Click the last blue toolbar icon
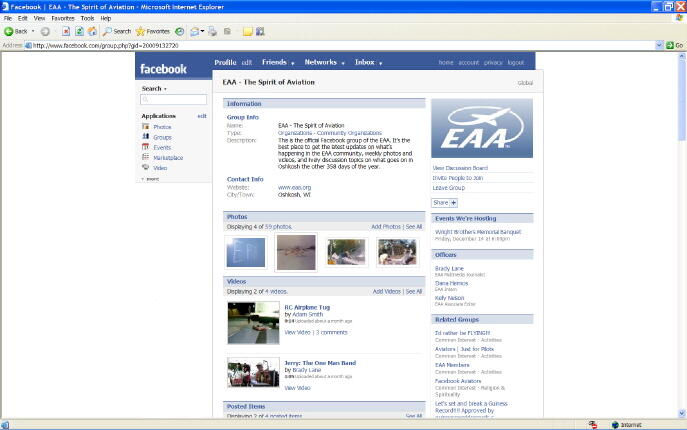 tap(260, 32)
